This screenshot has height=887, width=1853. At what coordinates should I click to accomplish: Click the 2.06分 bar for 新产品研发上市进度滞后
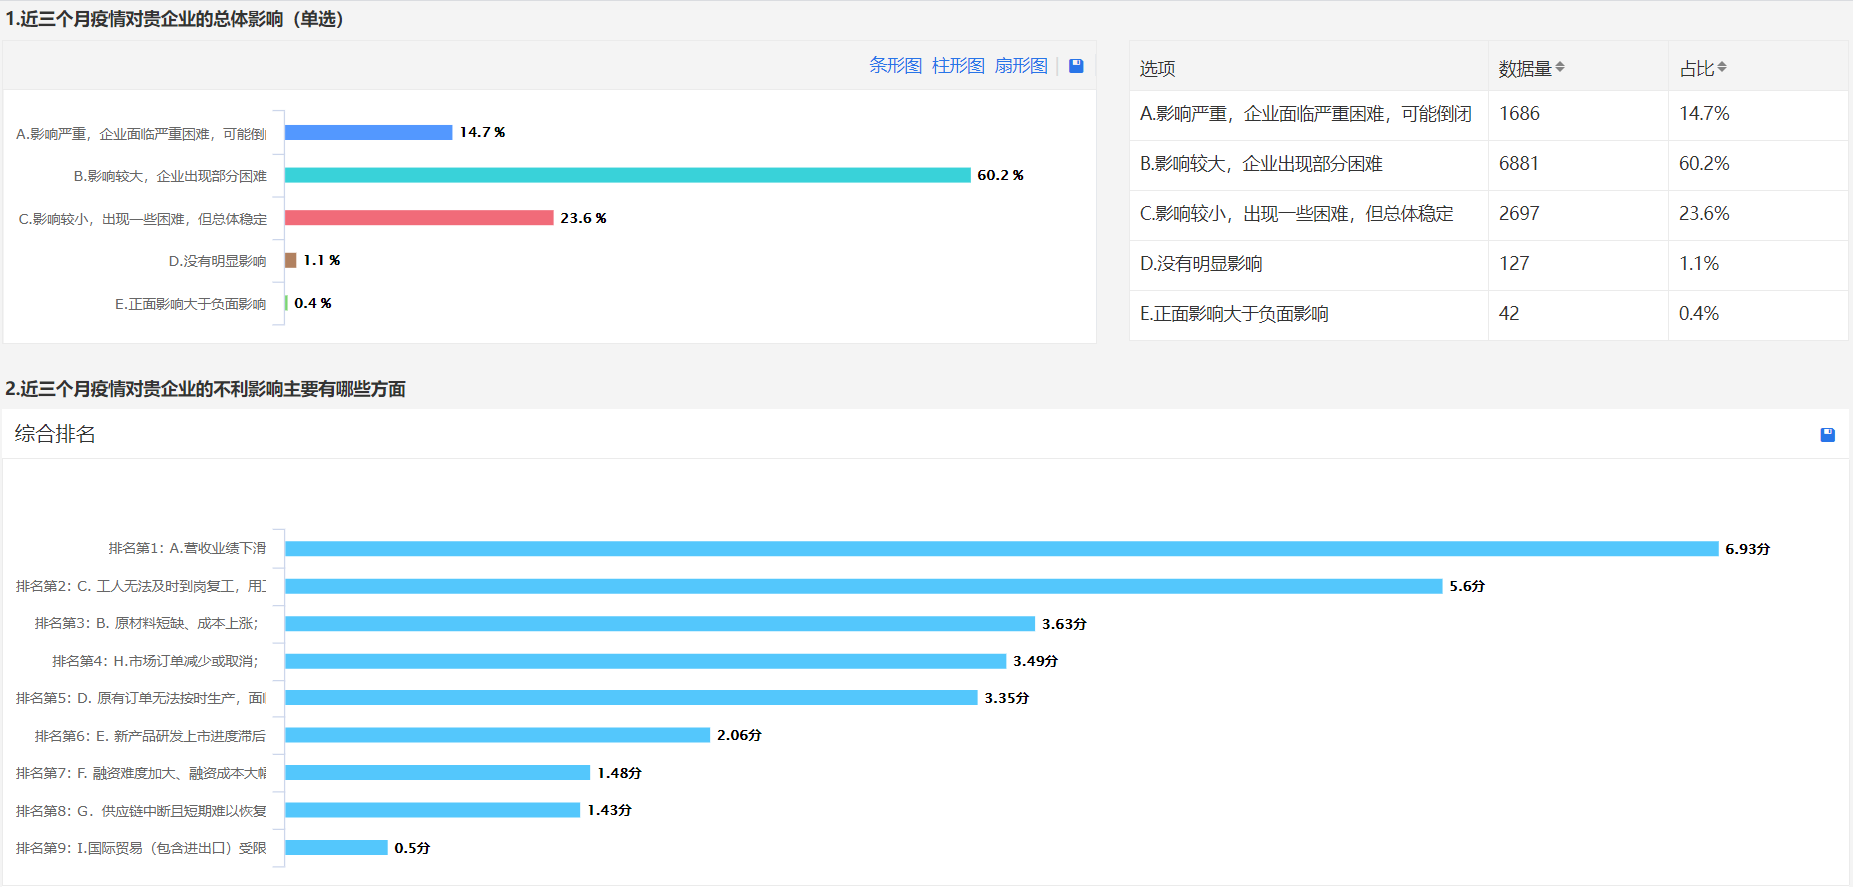(497, 735)
